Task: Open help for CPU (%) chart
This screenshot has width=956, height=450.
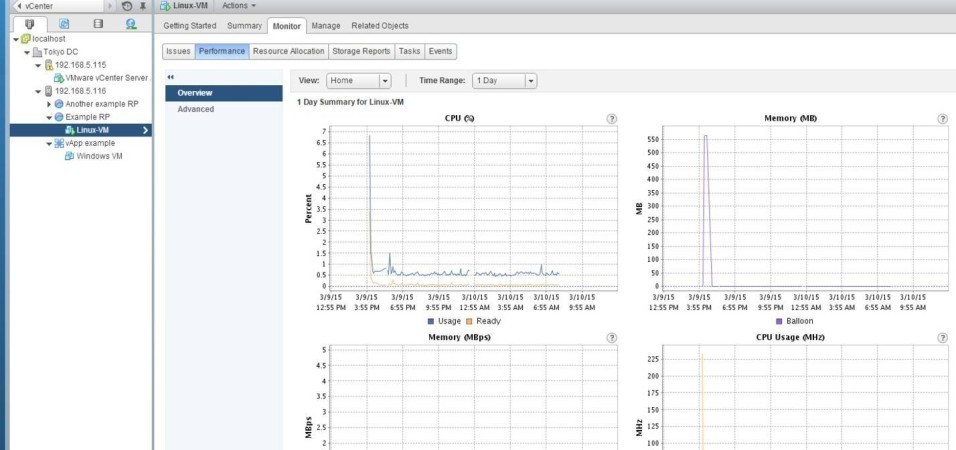Action: [x=612, y=119]
